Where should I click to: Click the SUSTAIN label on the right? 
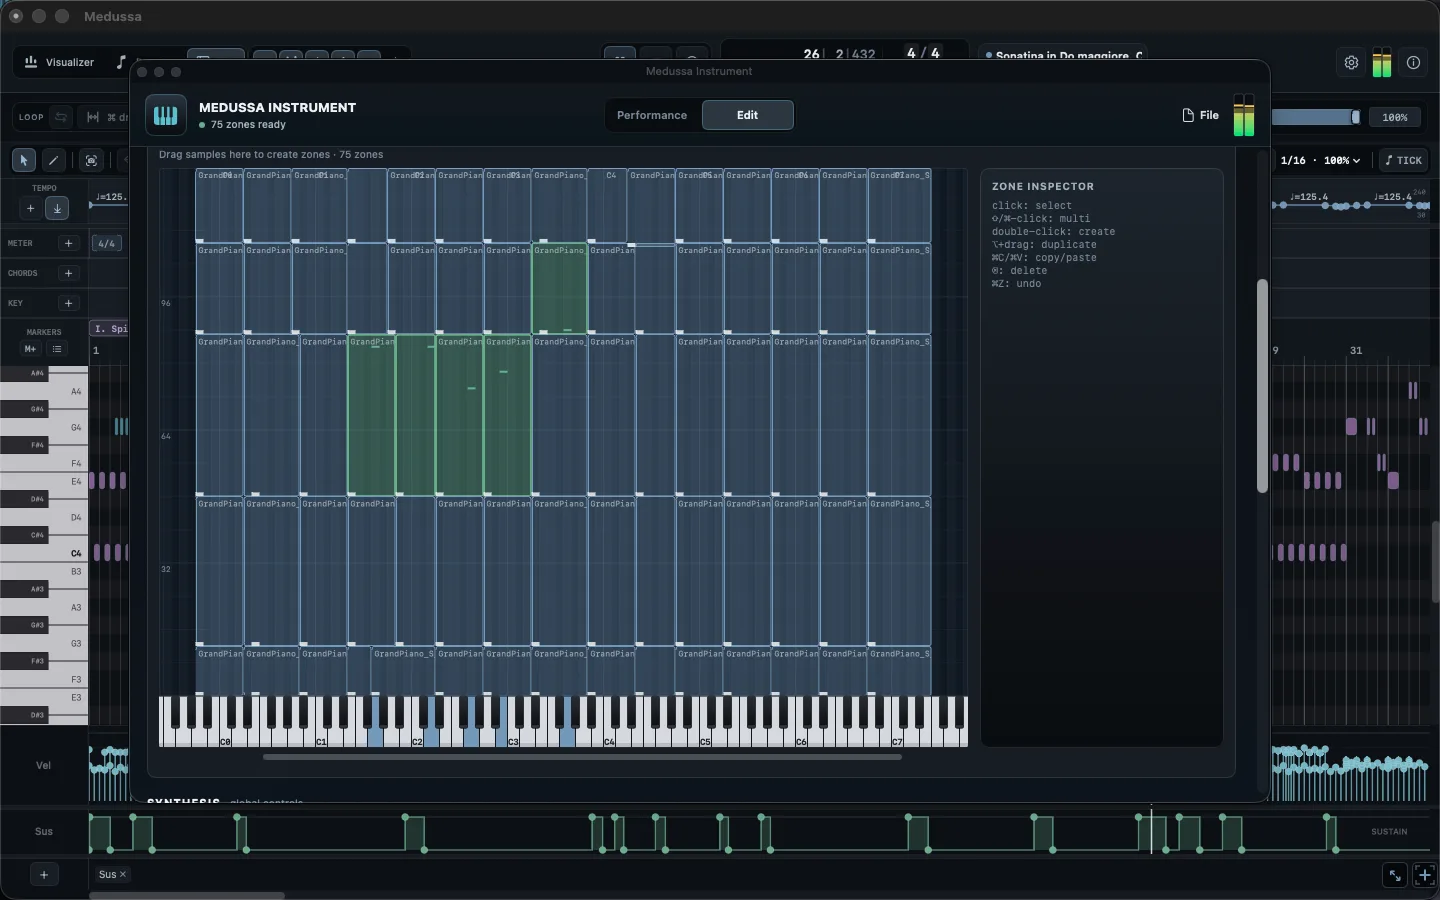1389,832
